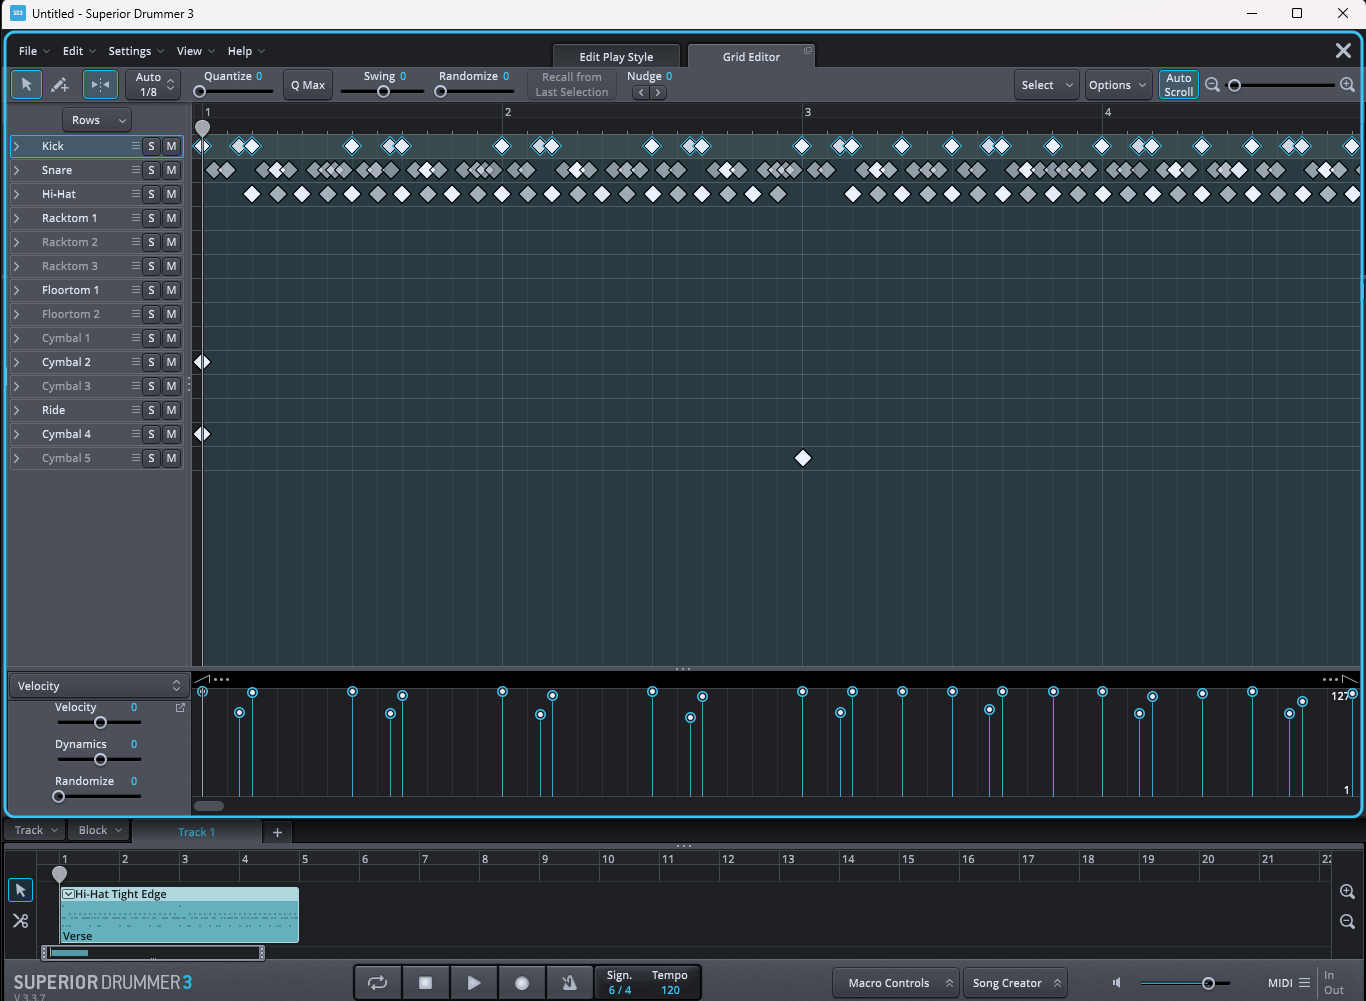Zoom in the grid editor with magnifier
This screenshot has height=1001, width=1366.
pyautogui.click(x=1347, y=85)
